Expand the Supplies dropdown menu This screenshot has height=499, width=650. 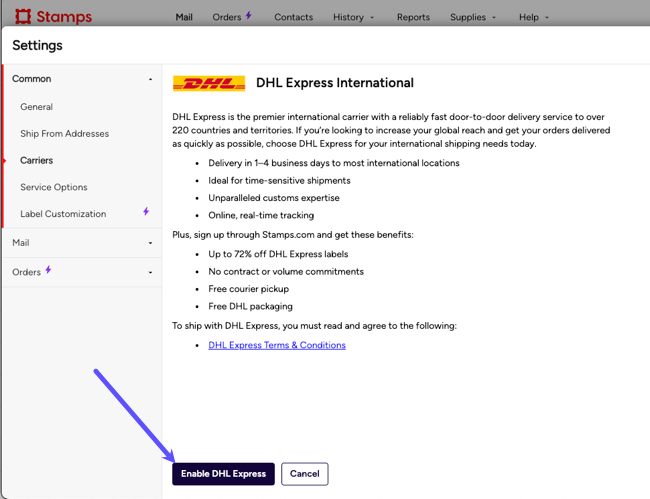pyautogui.click(x=473, y=17)
